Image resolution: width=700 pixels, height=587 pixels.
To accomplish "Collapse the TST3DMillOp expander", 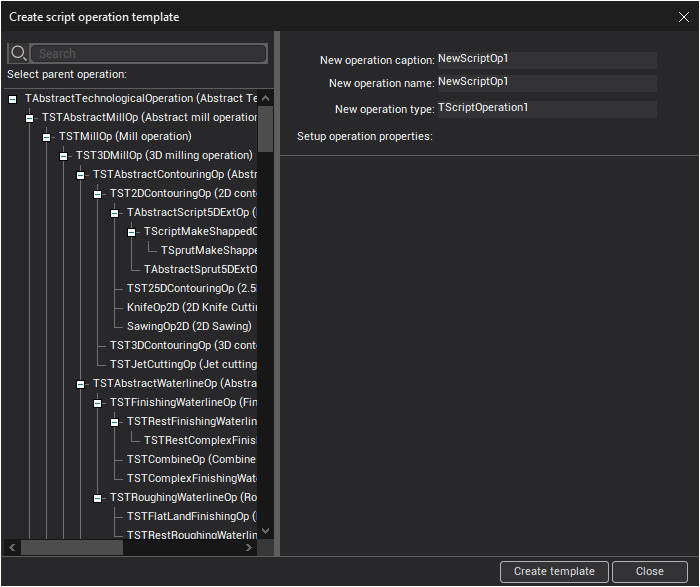I will point(64,156).
